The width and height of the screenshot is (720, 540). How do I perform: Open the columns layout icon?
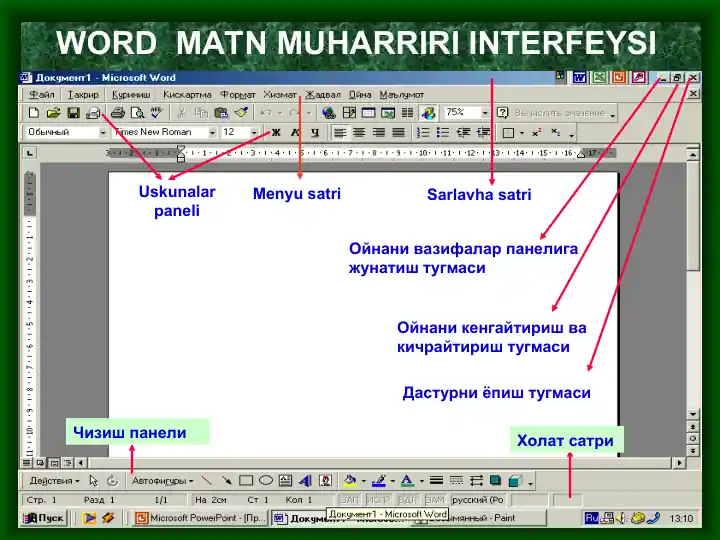[x=407, y=112]
